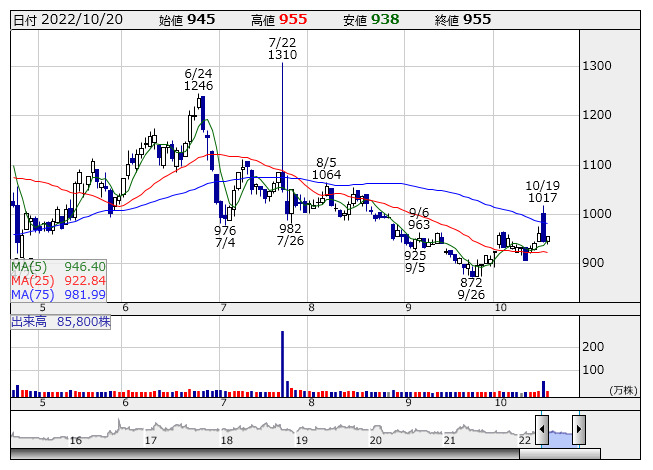
Task: Click the 終値 955 closing price
Action: (x=463, y=20)
